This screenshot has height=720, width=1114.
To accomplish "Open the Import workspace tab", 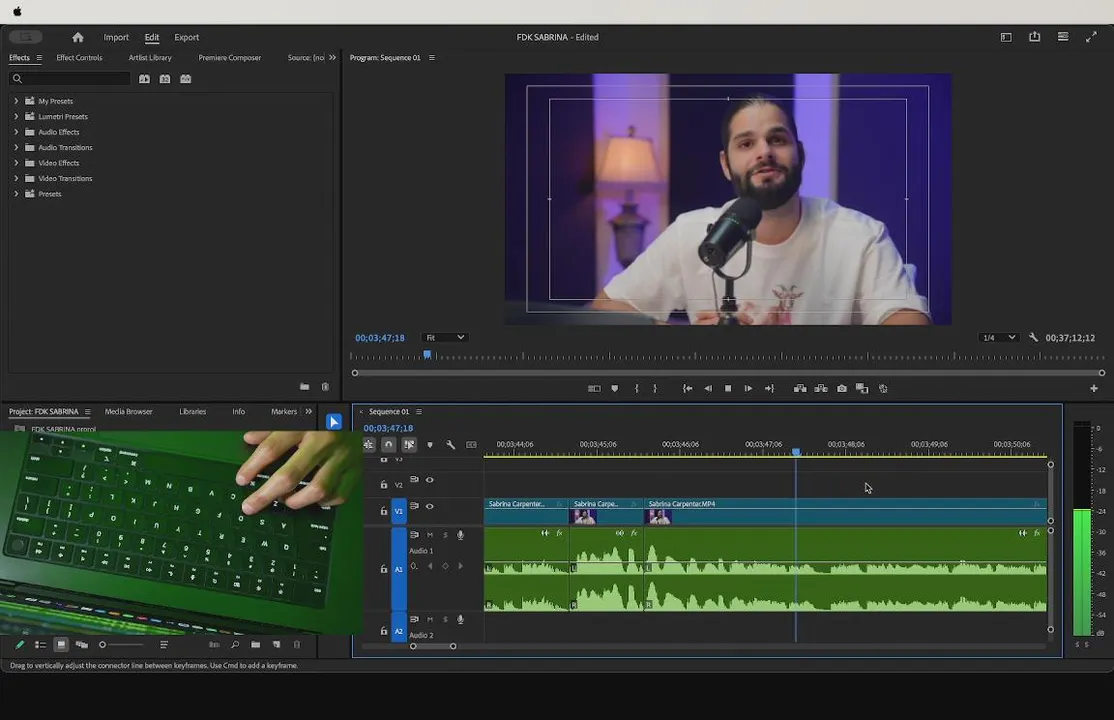I will [116, 37].
